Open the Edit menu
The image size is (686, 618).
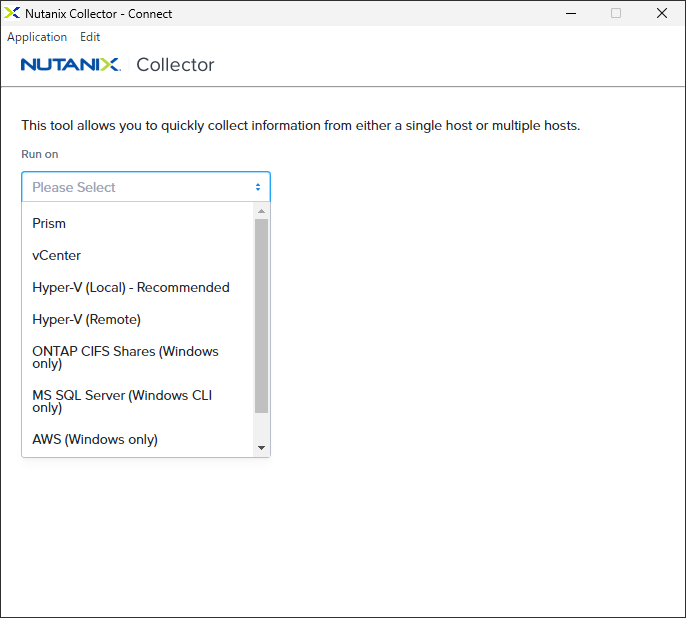pyautogui.click(x=90, y=37)
